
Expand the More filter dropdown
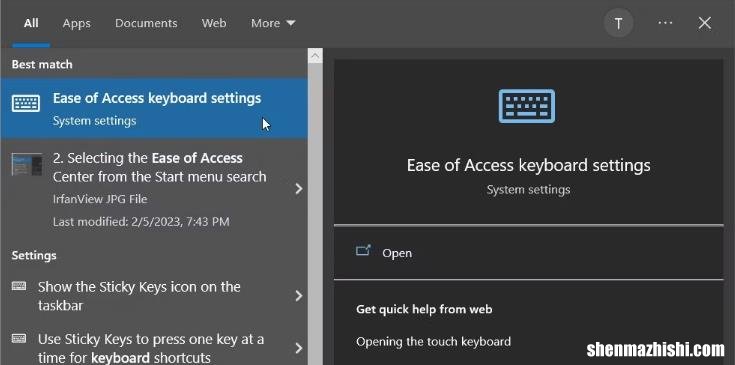tap(273, 23)
